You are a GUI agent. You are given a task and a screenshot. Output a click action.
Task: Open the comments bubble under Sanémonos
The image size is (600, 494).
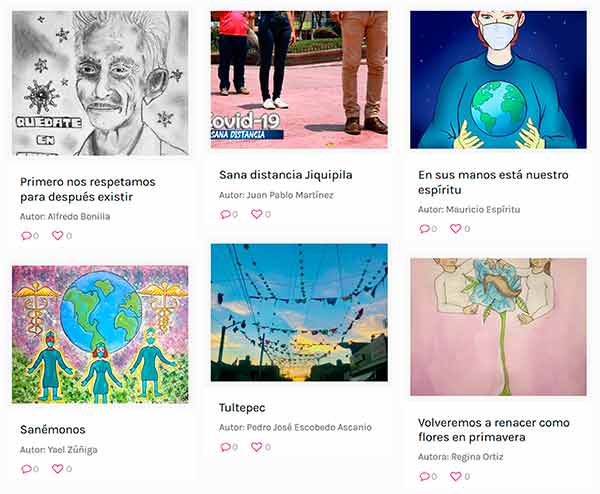[x=26, y=468]
